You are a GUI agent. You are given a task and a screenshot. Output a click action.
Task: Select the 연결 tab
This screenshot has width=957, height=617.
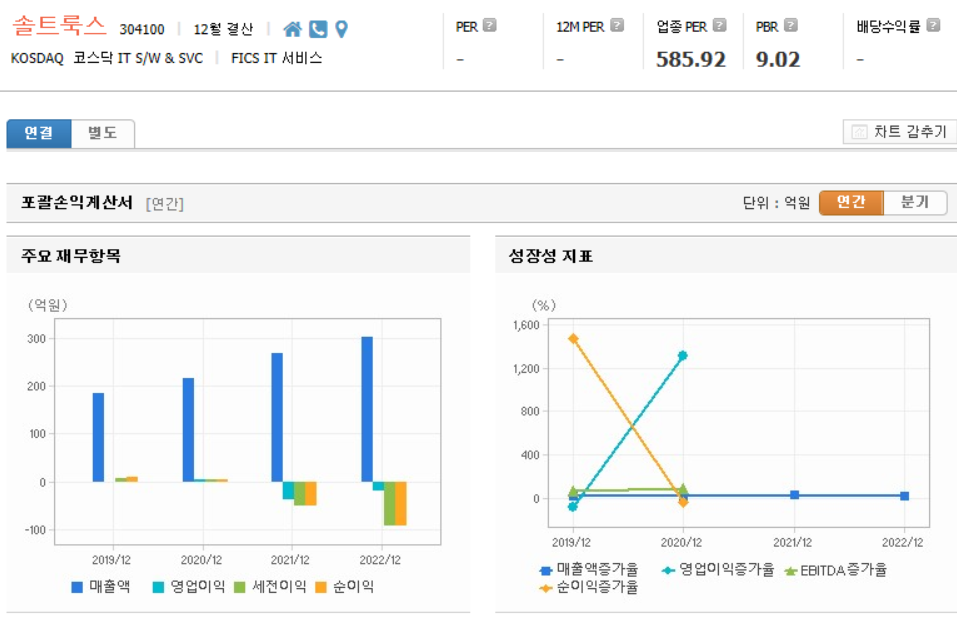click(x=38, y=131)
